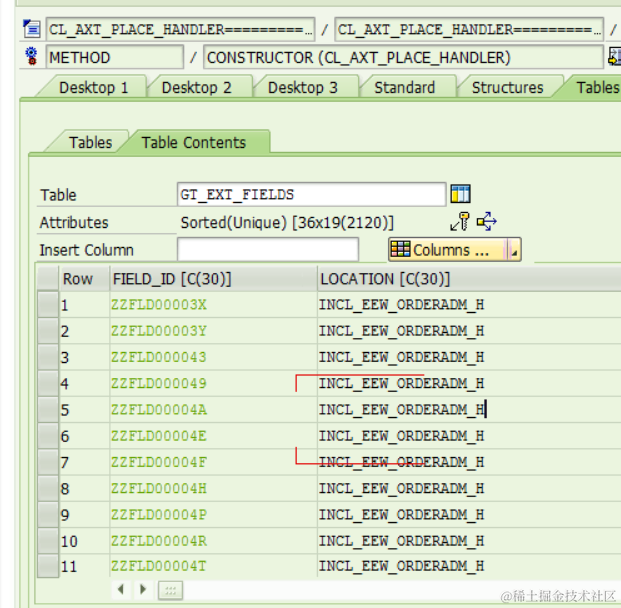Click the second CL_AXT_PLACE_HANDLER include field
The height and width of the screenshot is (608, 621).
click(469, 29)
